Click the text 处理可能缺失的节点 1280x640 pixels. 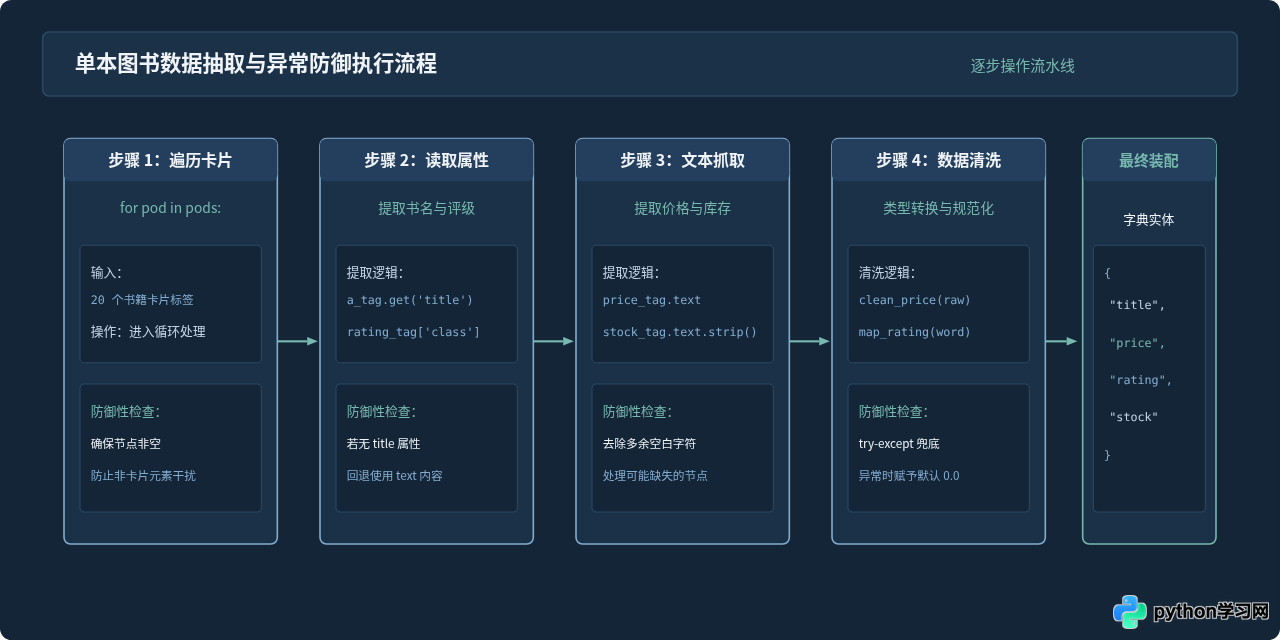tap(655, 475)
